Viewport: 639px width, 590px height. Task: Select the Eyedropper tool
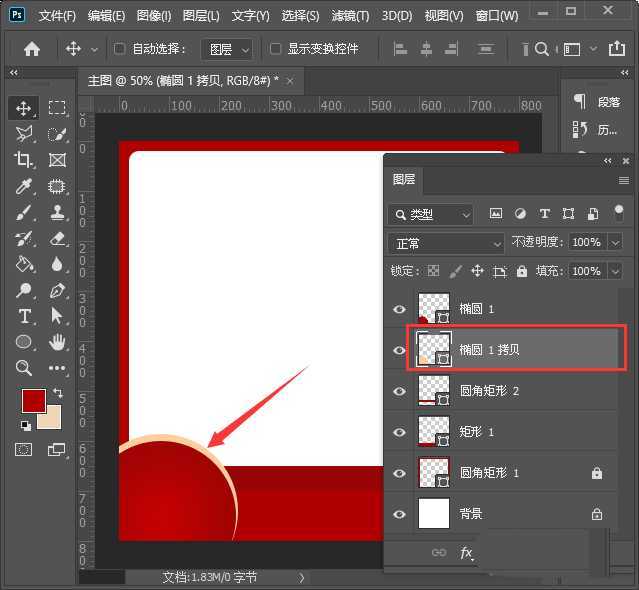pos(24,186)
